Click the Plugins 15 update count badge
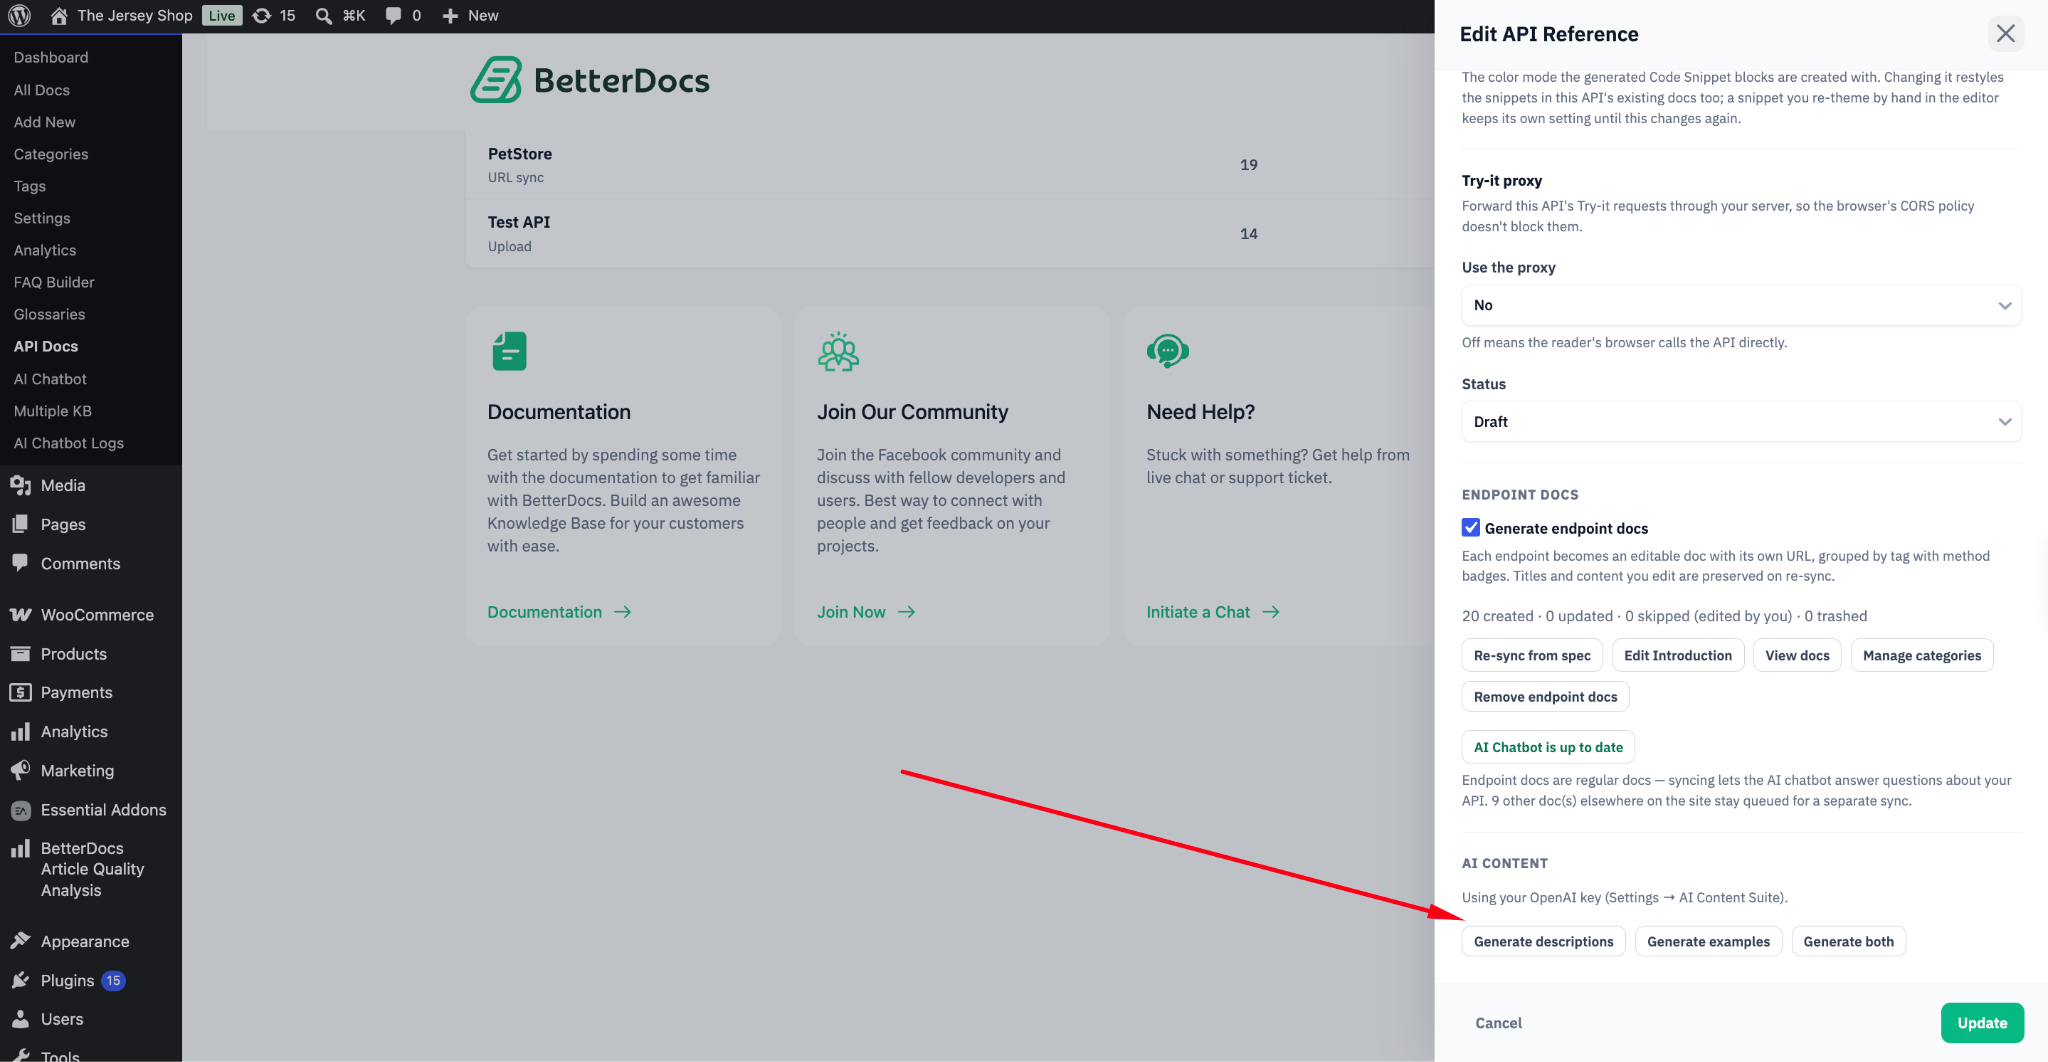 point(114,981)
